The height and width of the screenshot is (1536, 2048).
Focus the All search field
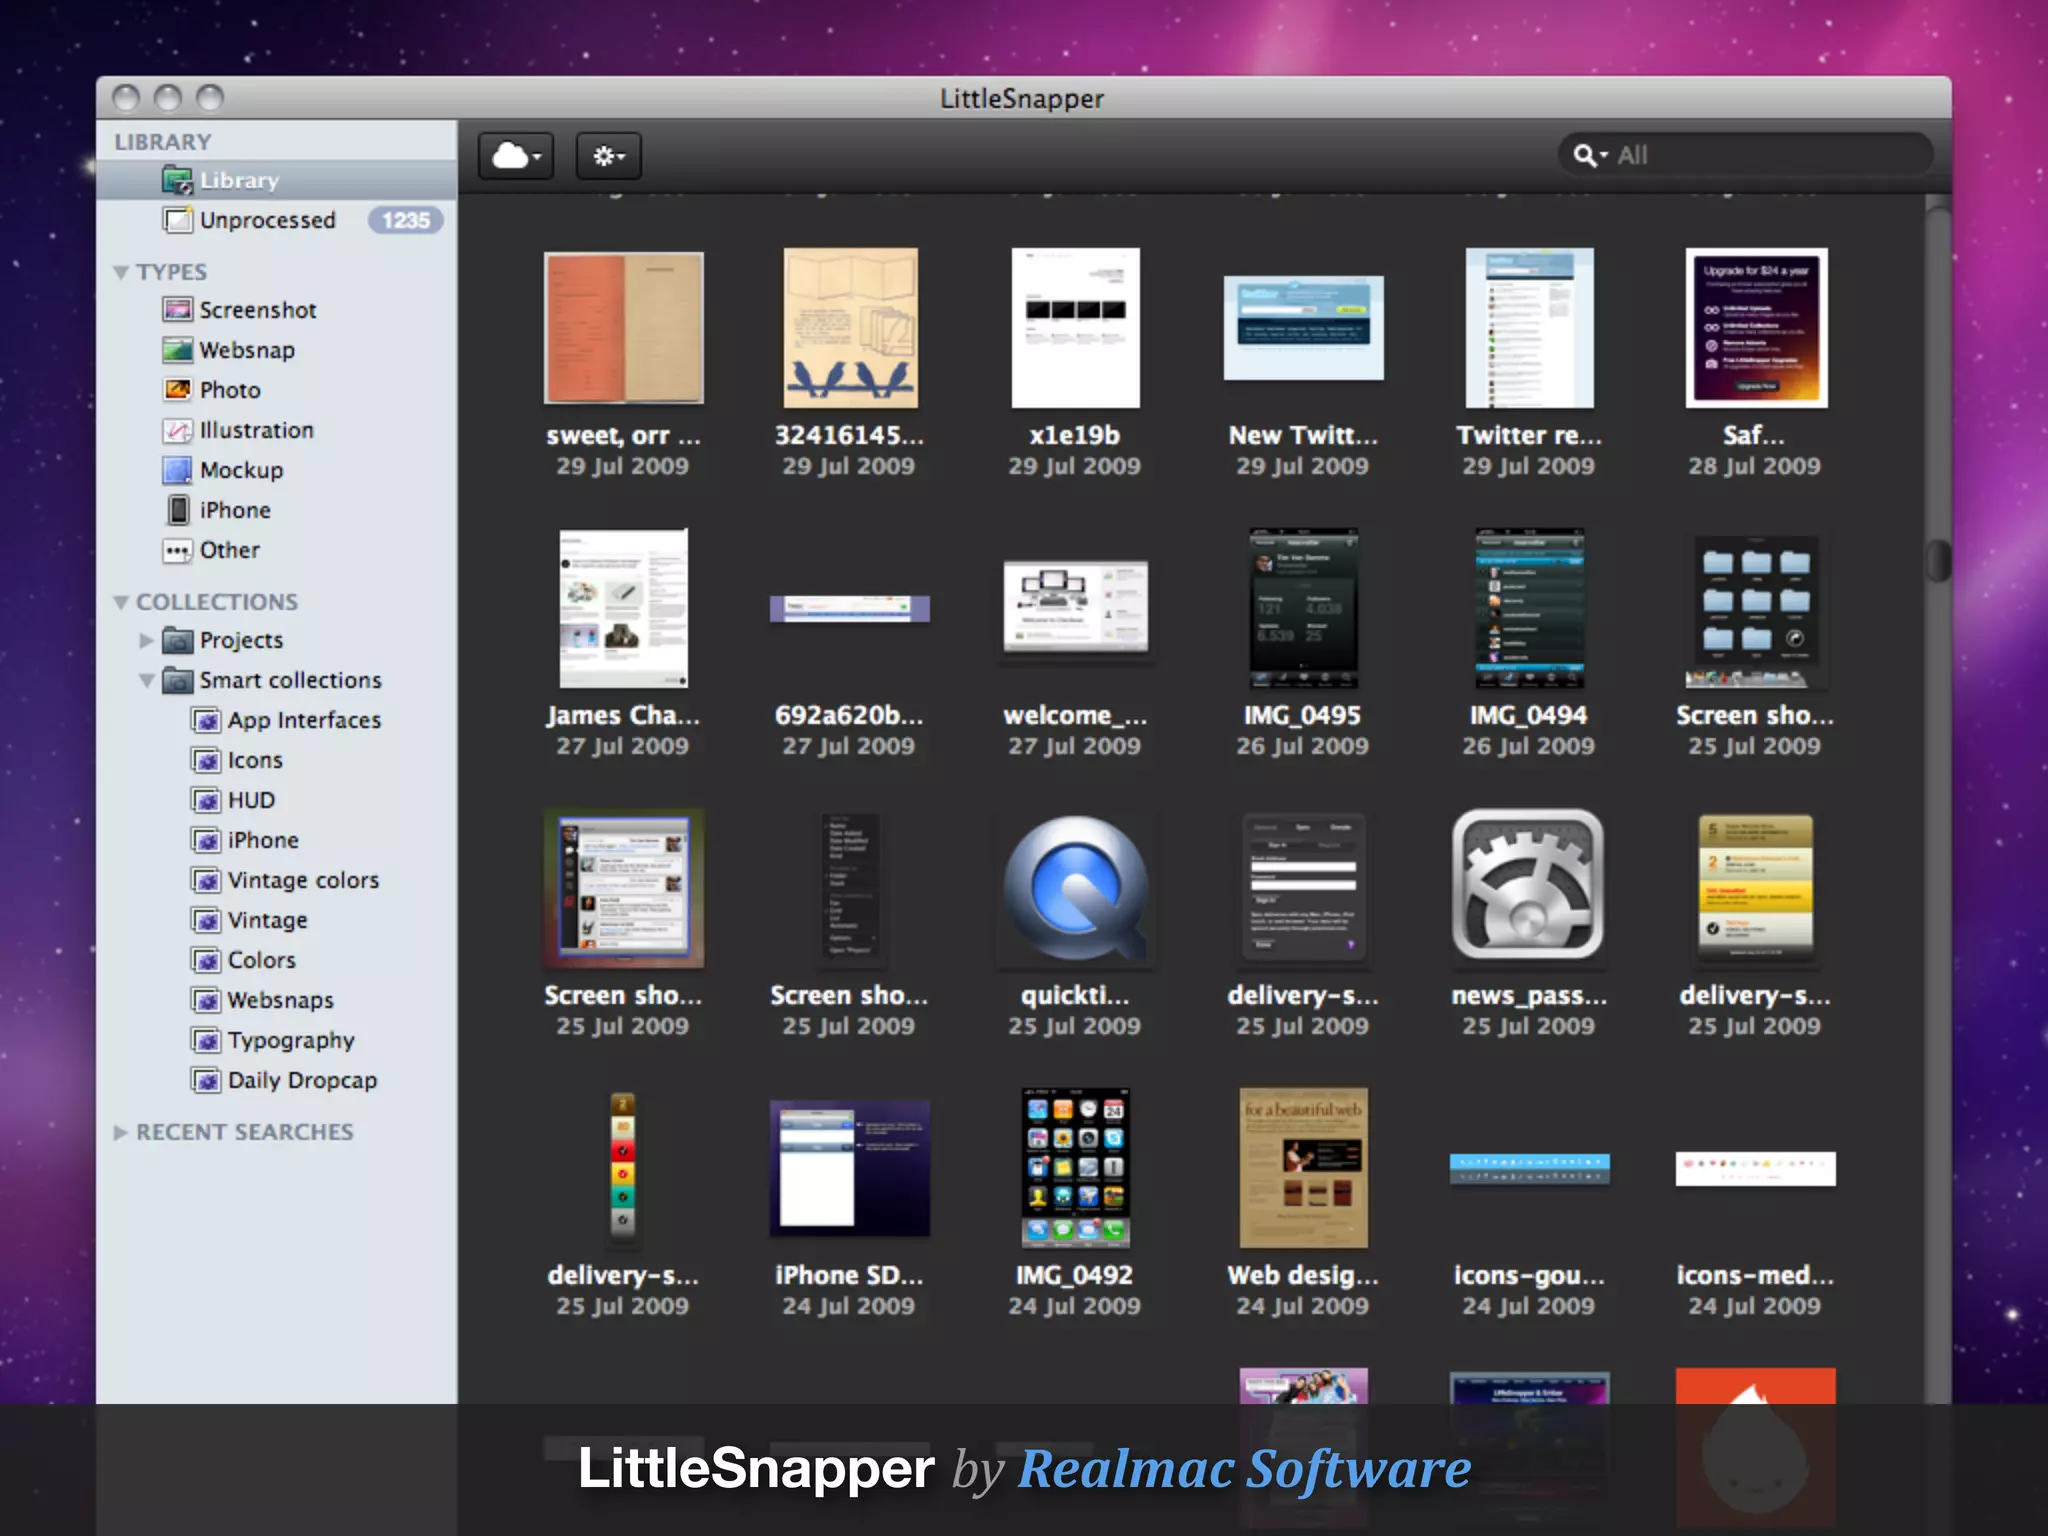[1745, 155]
